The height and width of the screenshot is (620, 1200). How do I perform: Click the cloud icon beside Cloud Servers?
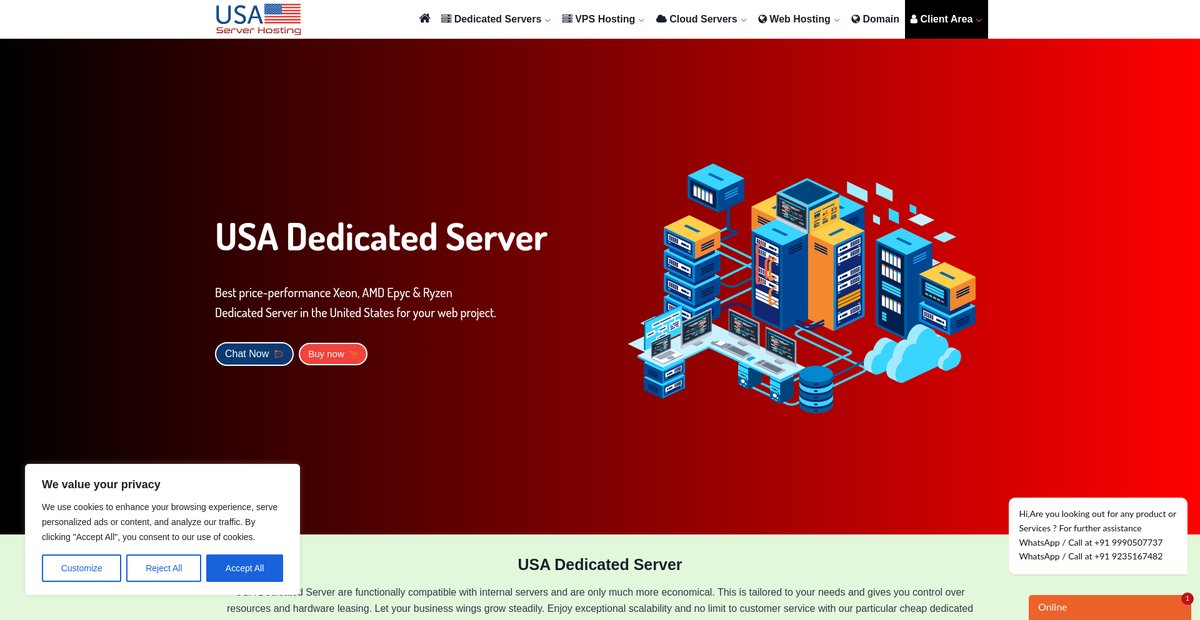(661, 19)
